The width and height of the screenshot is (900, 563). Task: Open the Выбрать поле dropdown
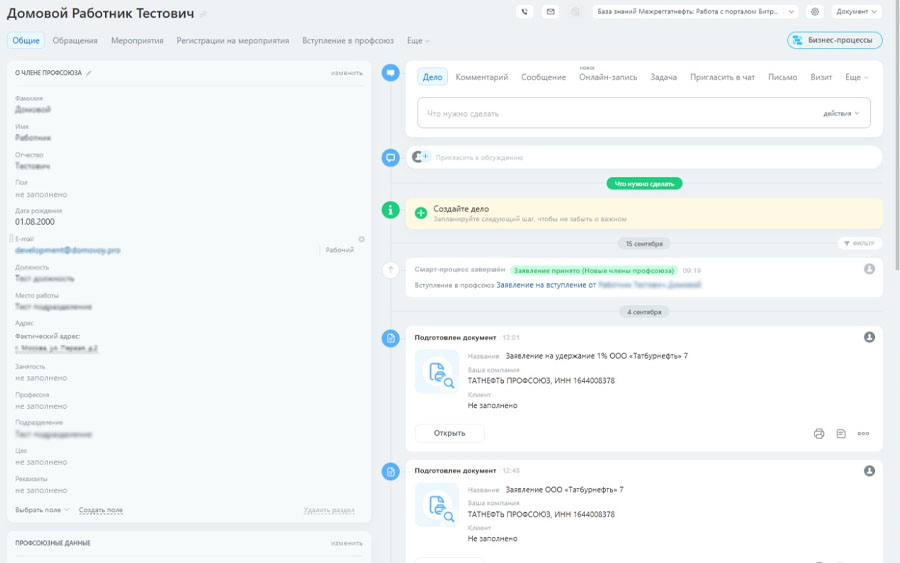(x=42, y=510)
